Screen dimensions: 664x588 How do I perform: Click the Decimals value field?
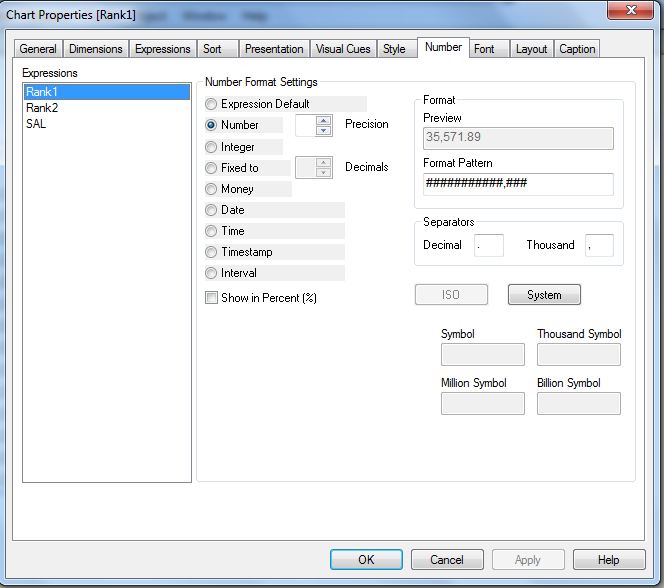pyautogui.click(x=306, y=168)
